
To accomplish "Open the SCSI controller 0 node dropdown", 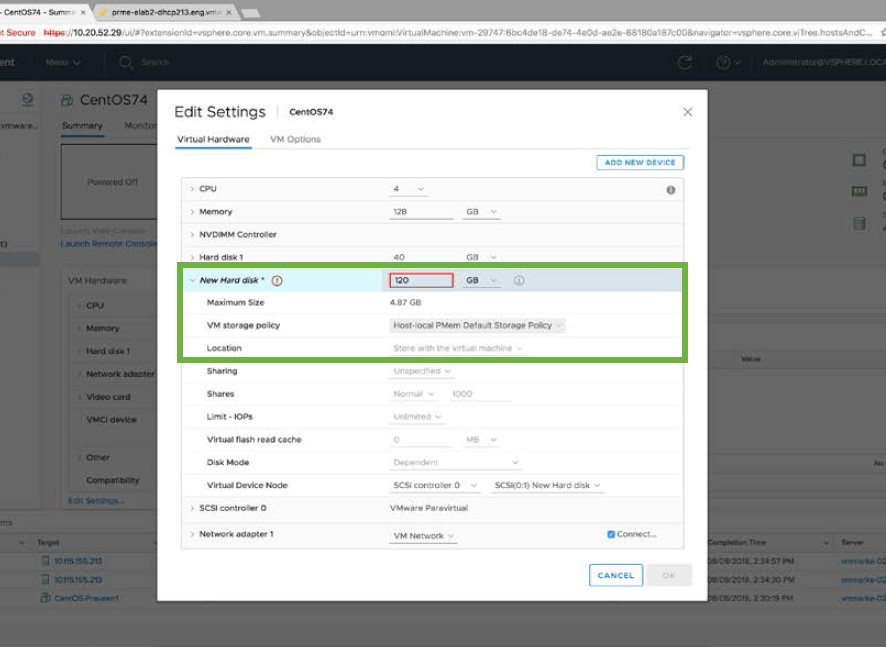I will pos(435,485).
